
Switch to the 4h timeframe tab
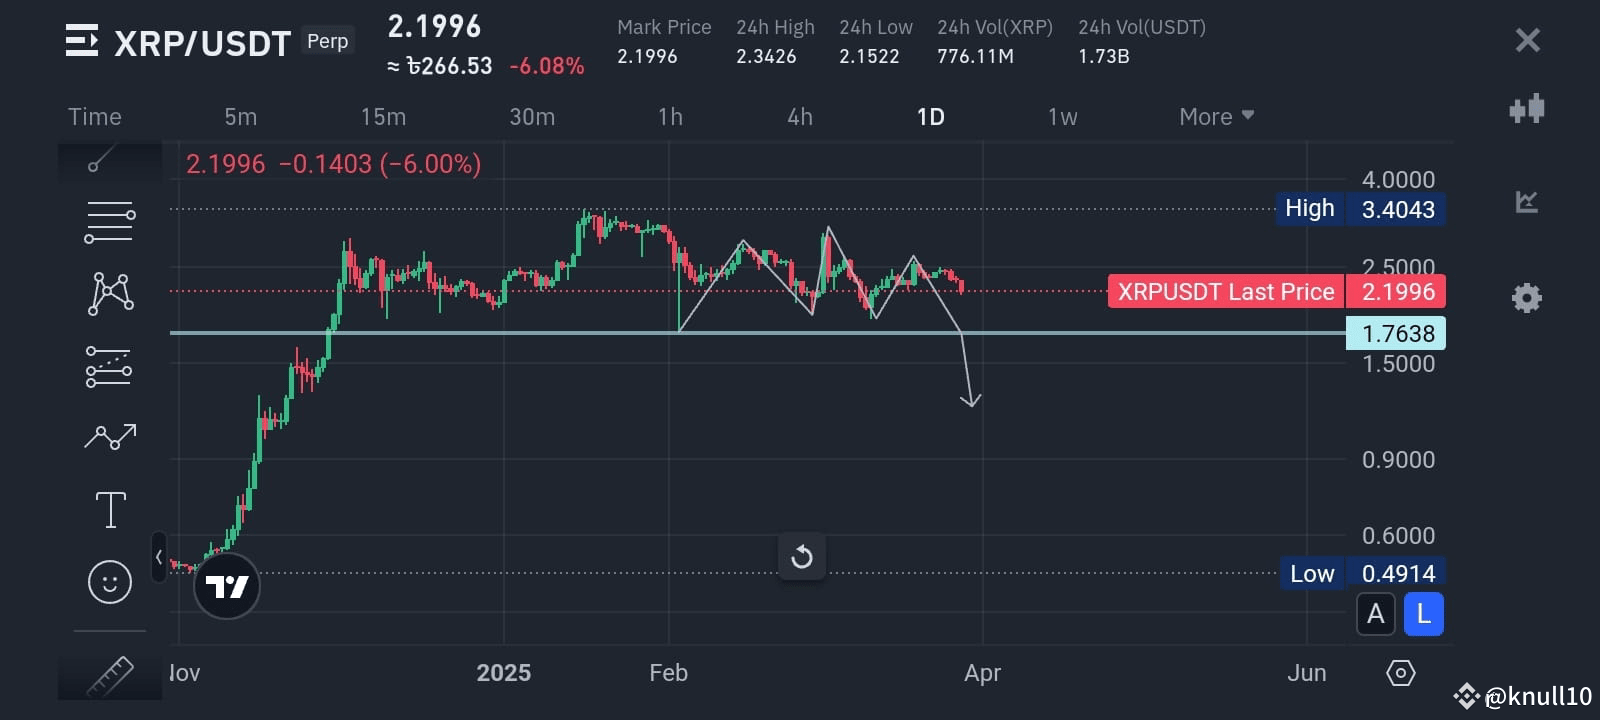coord(800,117)
